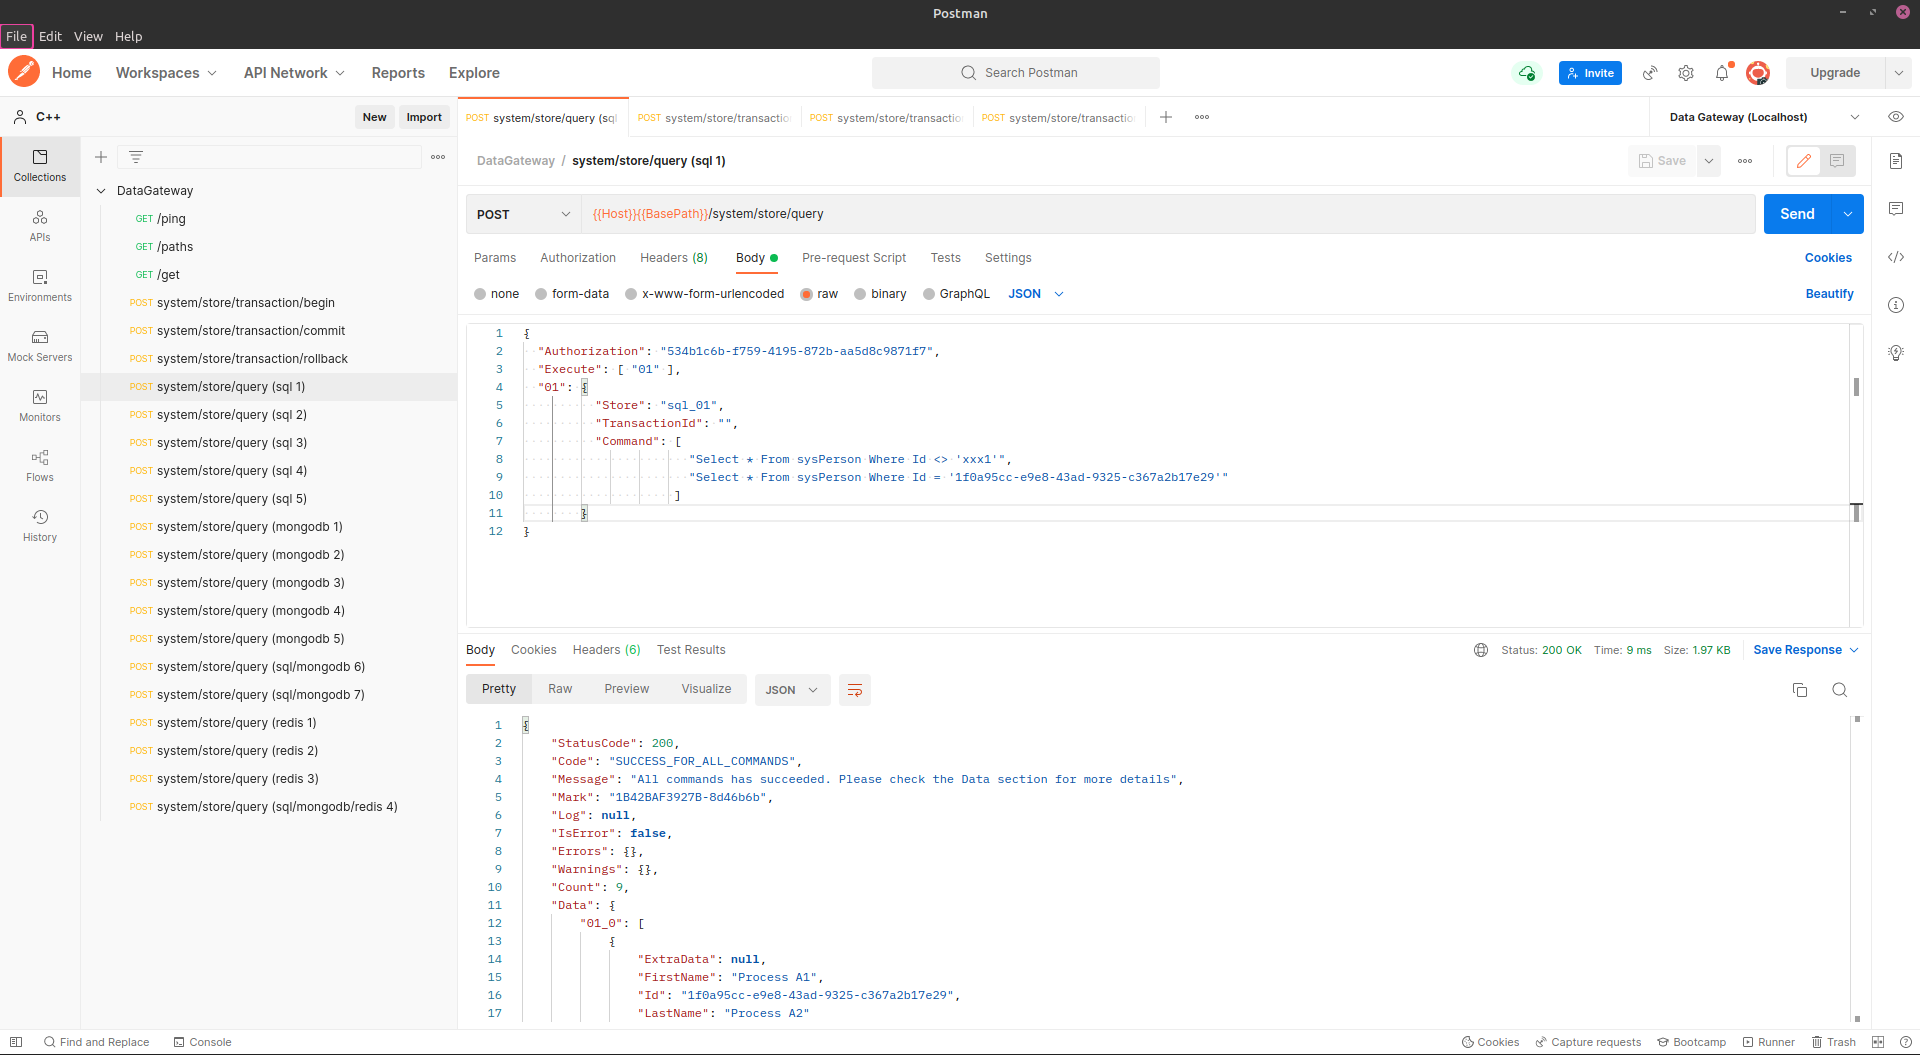Viewport: 1920px width, 1055px height.
Task: Open the related collections lightbulb icon
Action: coord(1896,353)
